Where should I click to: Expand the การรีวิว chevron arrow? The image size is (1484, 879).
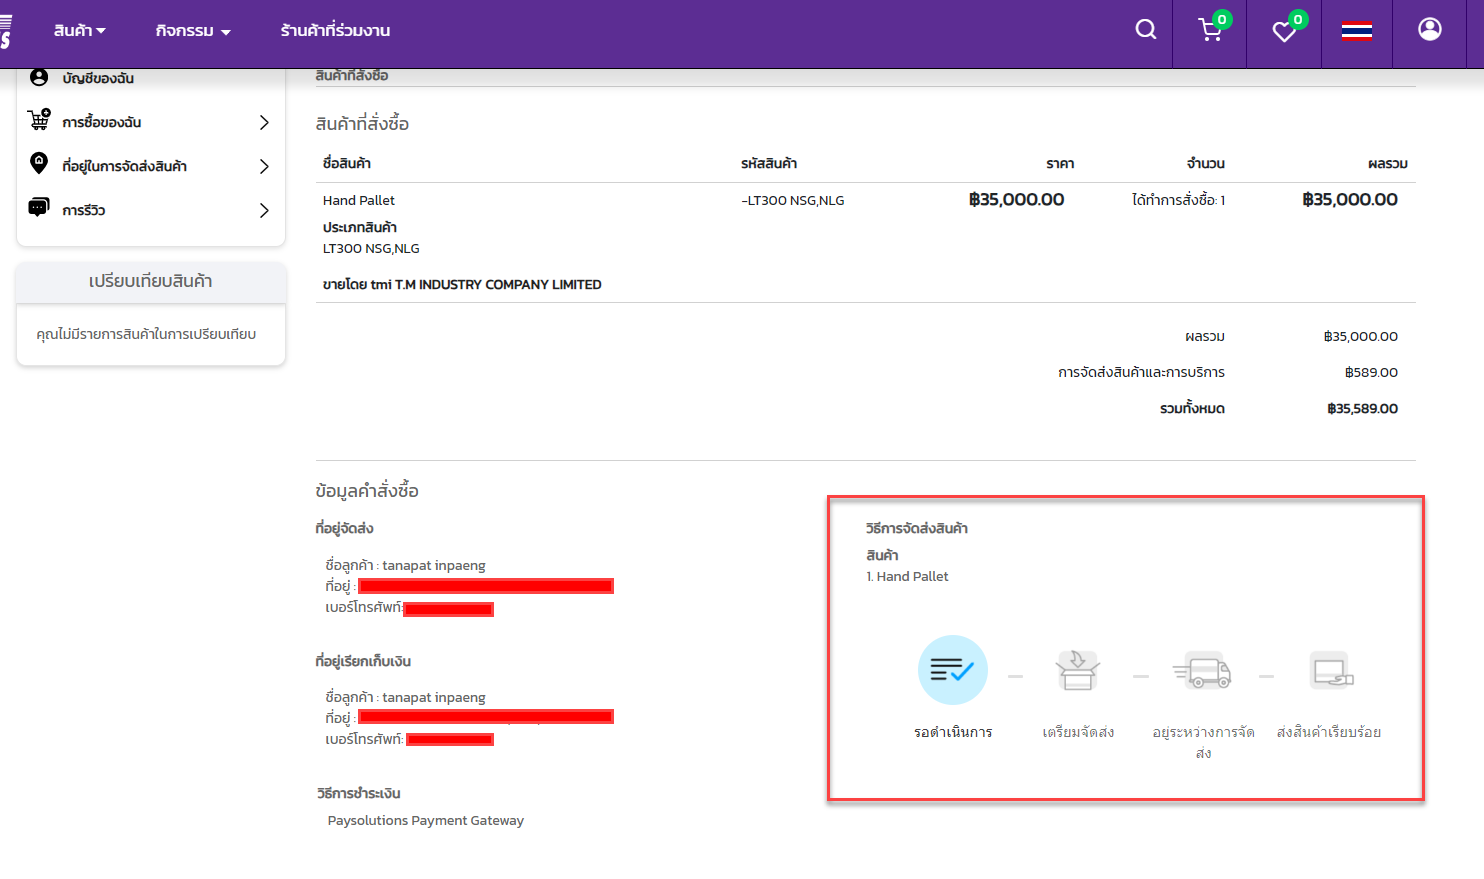tap(264, 210)
